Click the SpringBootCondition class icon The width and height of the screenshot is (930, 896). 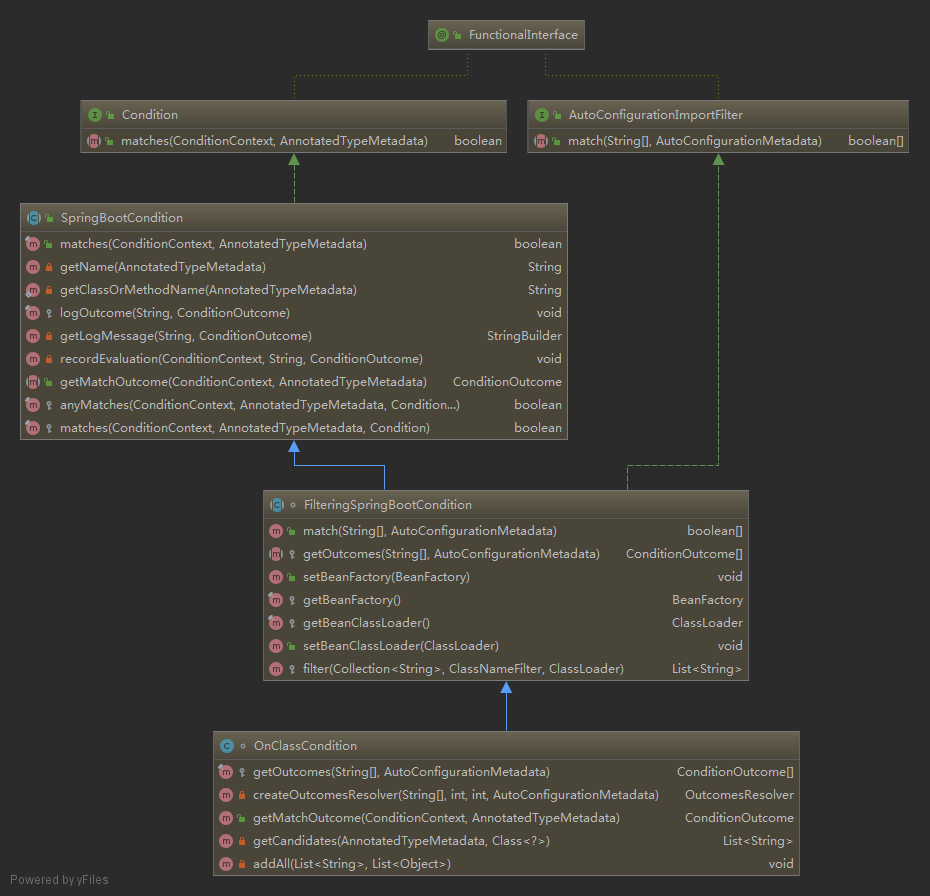[x=34, y=218]
